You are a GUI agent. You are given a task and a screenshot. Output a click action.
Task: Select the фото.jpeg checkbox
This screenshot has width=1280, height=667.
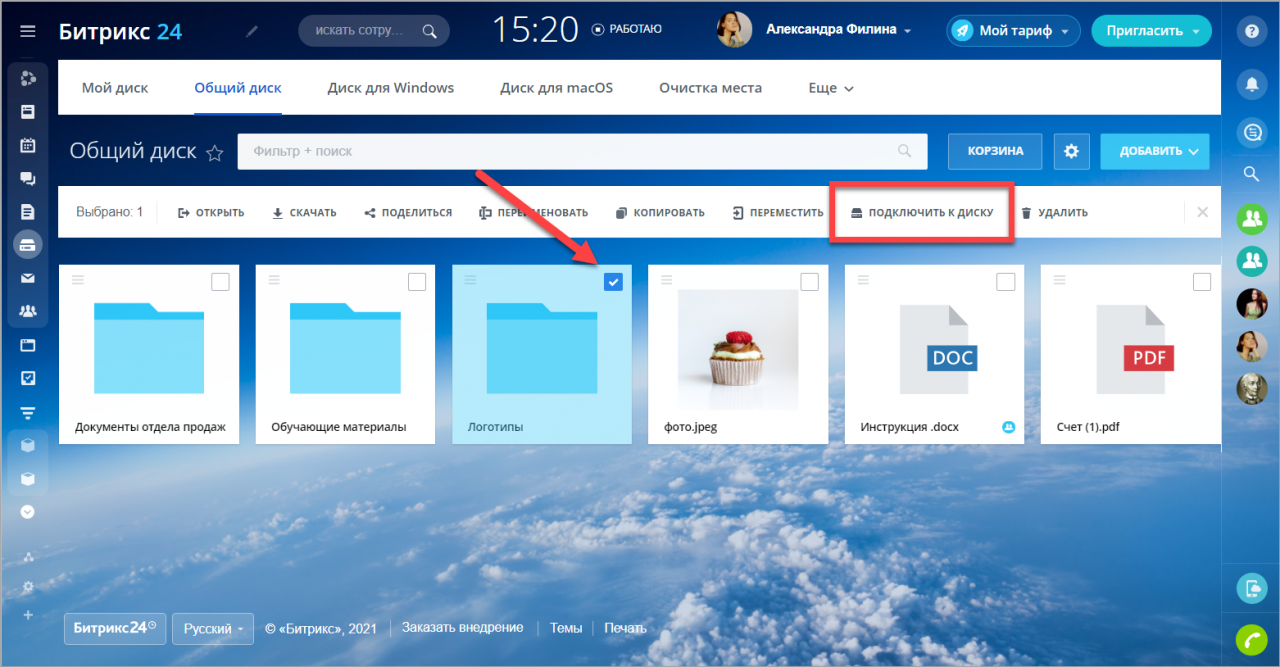[x=809, y=282]
